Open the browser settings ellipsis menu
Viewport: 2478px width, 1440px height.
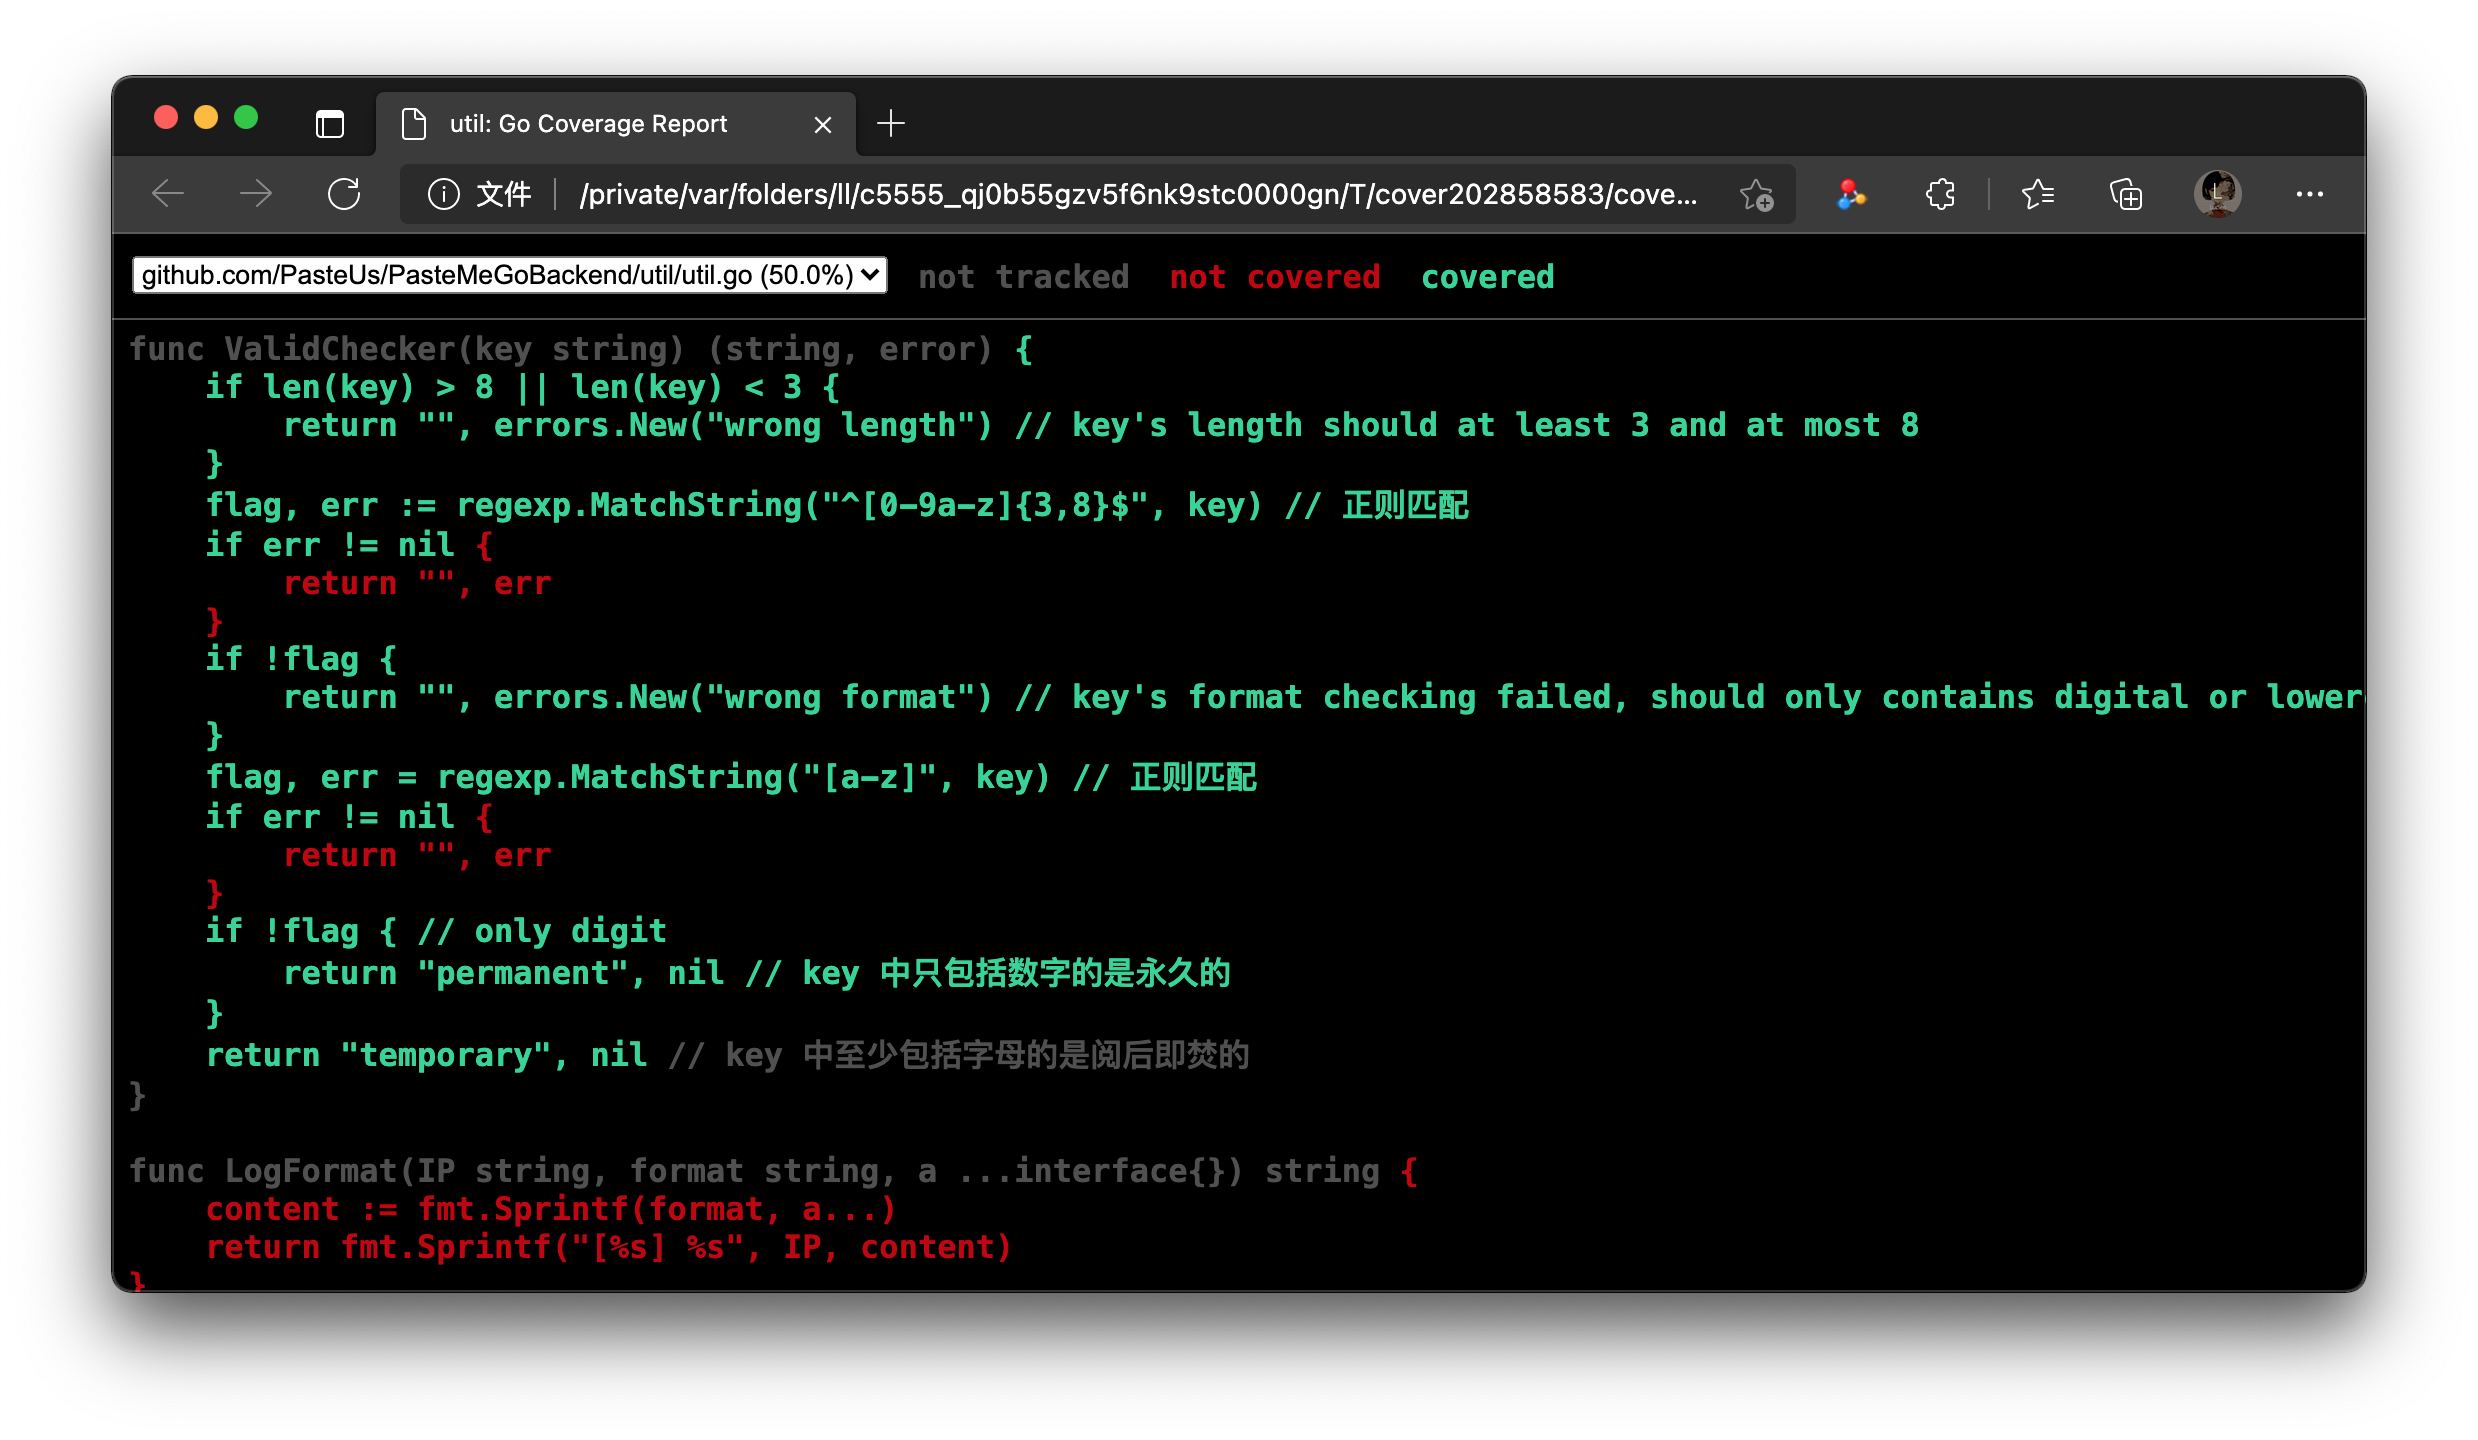(x=2309, y=194)
